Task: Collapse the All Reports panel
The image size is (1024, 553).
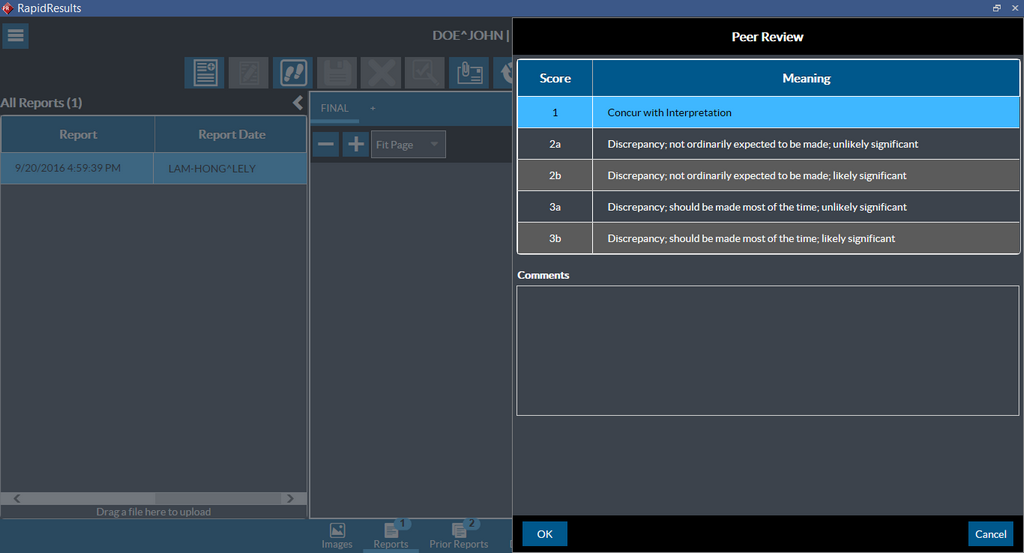Action: coord(297,103)
